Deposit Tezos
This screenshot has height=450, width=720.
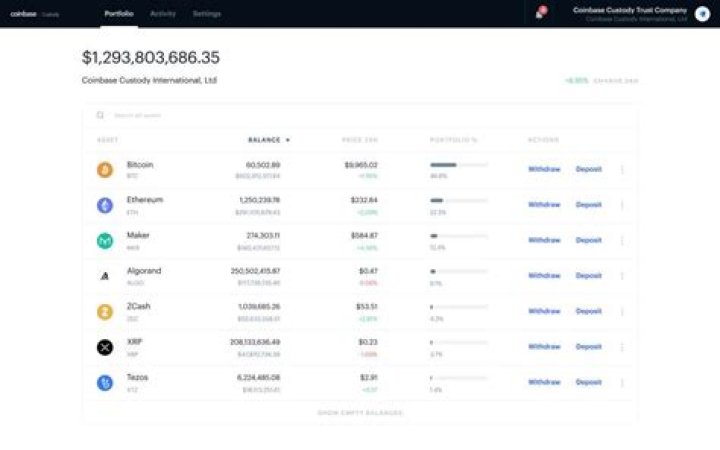589,382
